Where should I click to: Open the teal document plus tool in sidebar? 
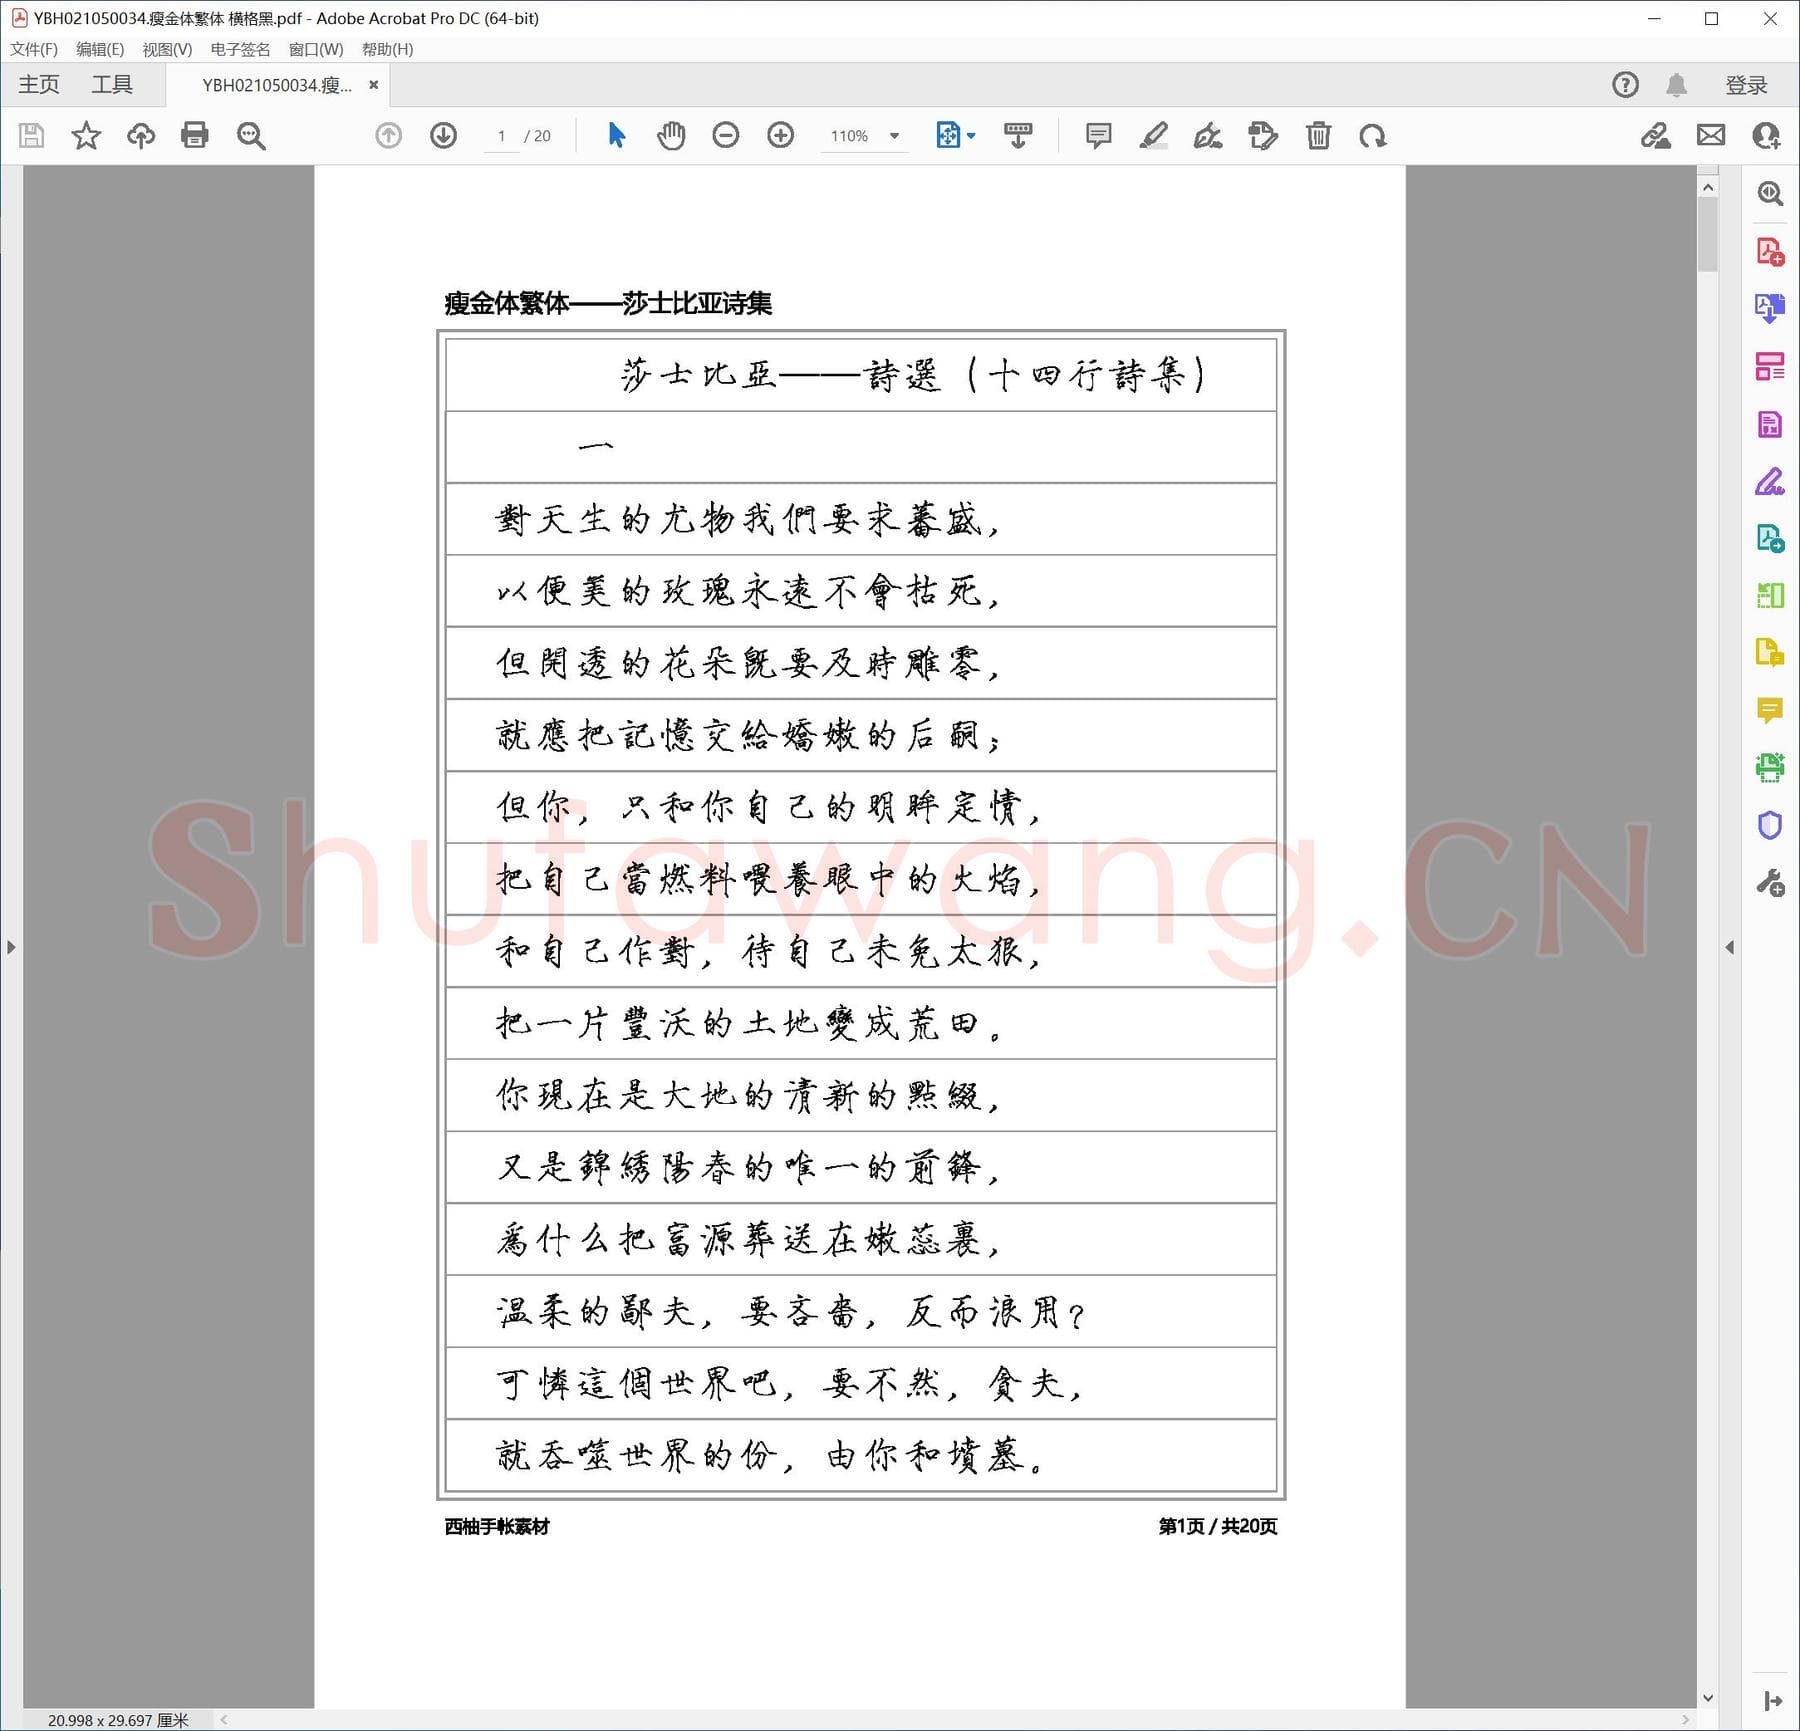pos(1770,539)
